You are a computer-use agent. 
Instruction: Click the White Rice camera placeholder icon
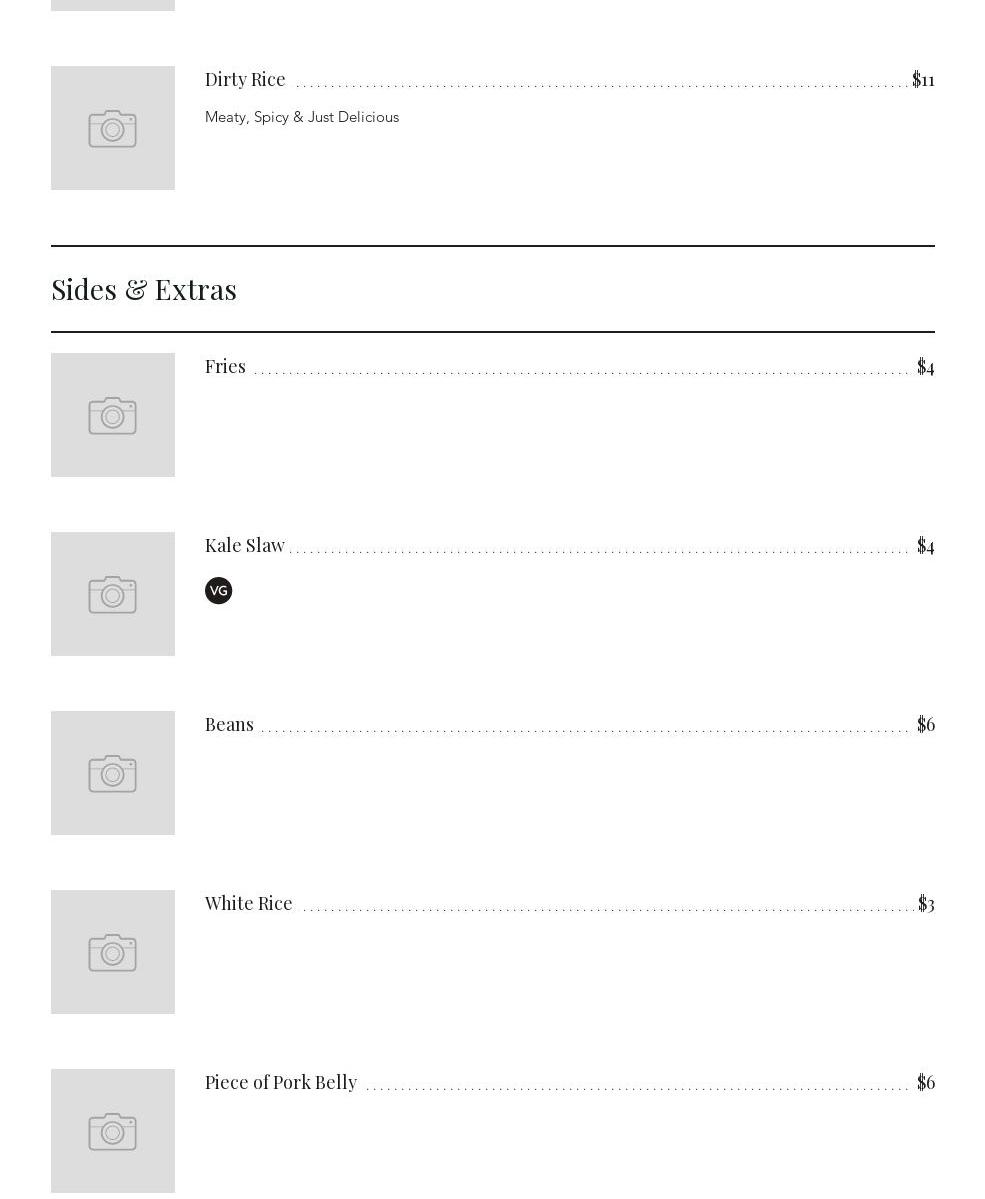(113, 953)
